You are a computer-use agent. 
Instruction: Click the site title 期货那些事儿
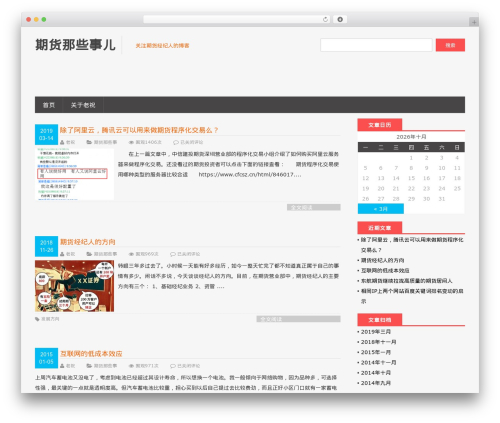point(75,45)
